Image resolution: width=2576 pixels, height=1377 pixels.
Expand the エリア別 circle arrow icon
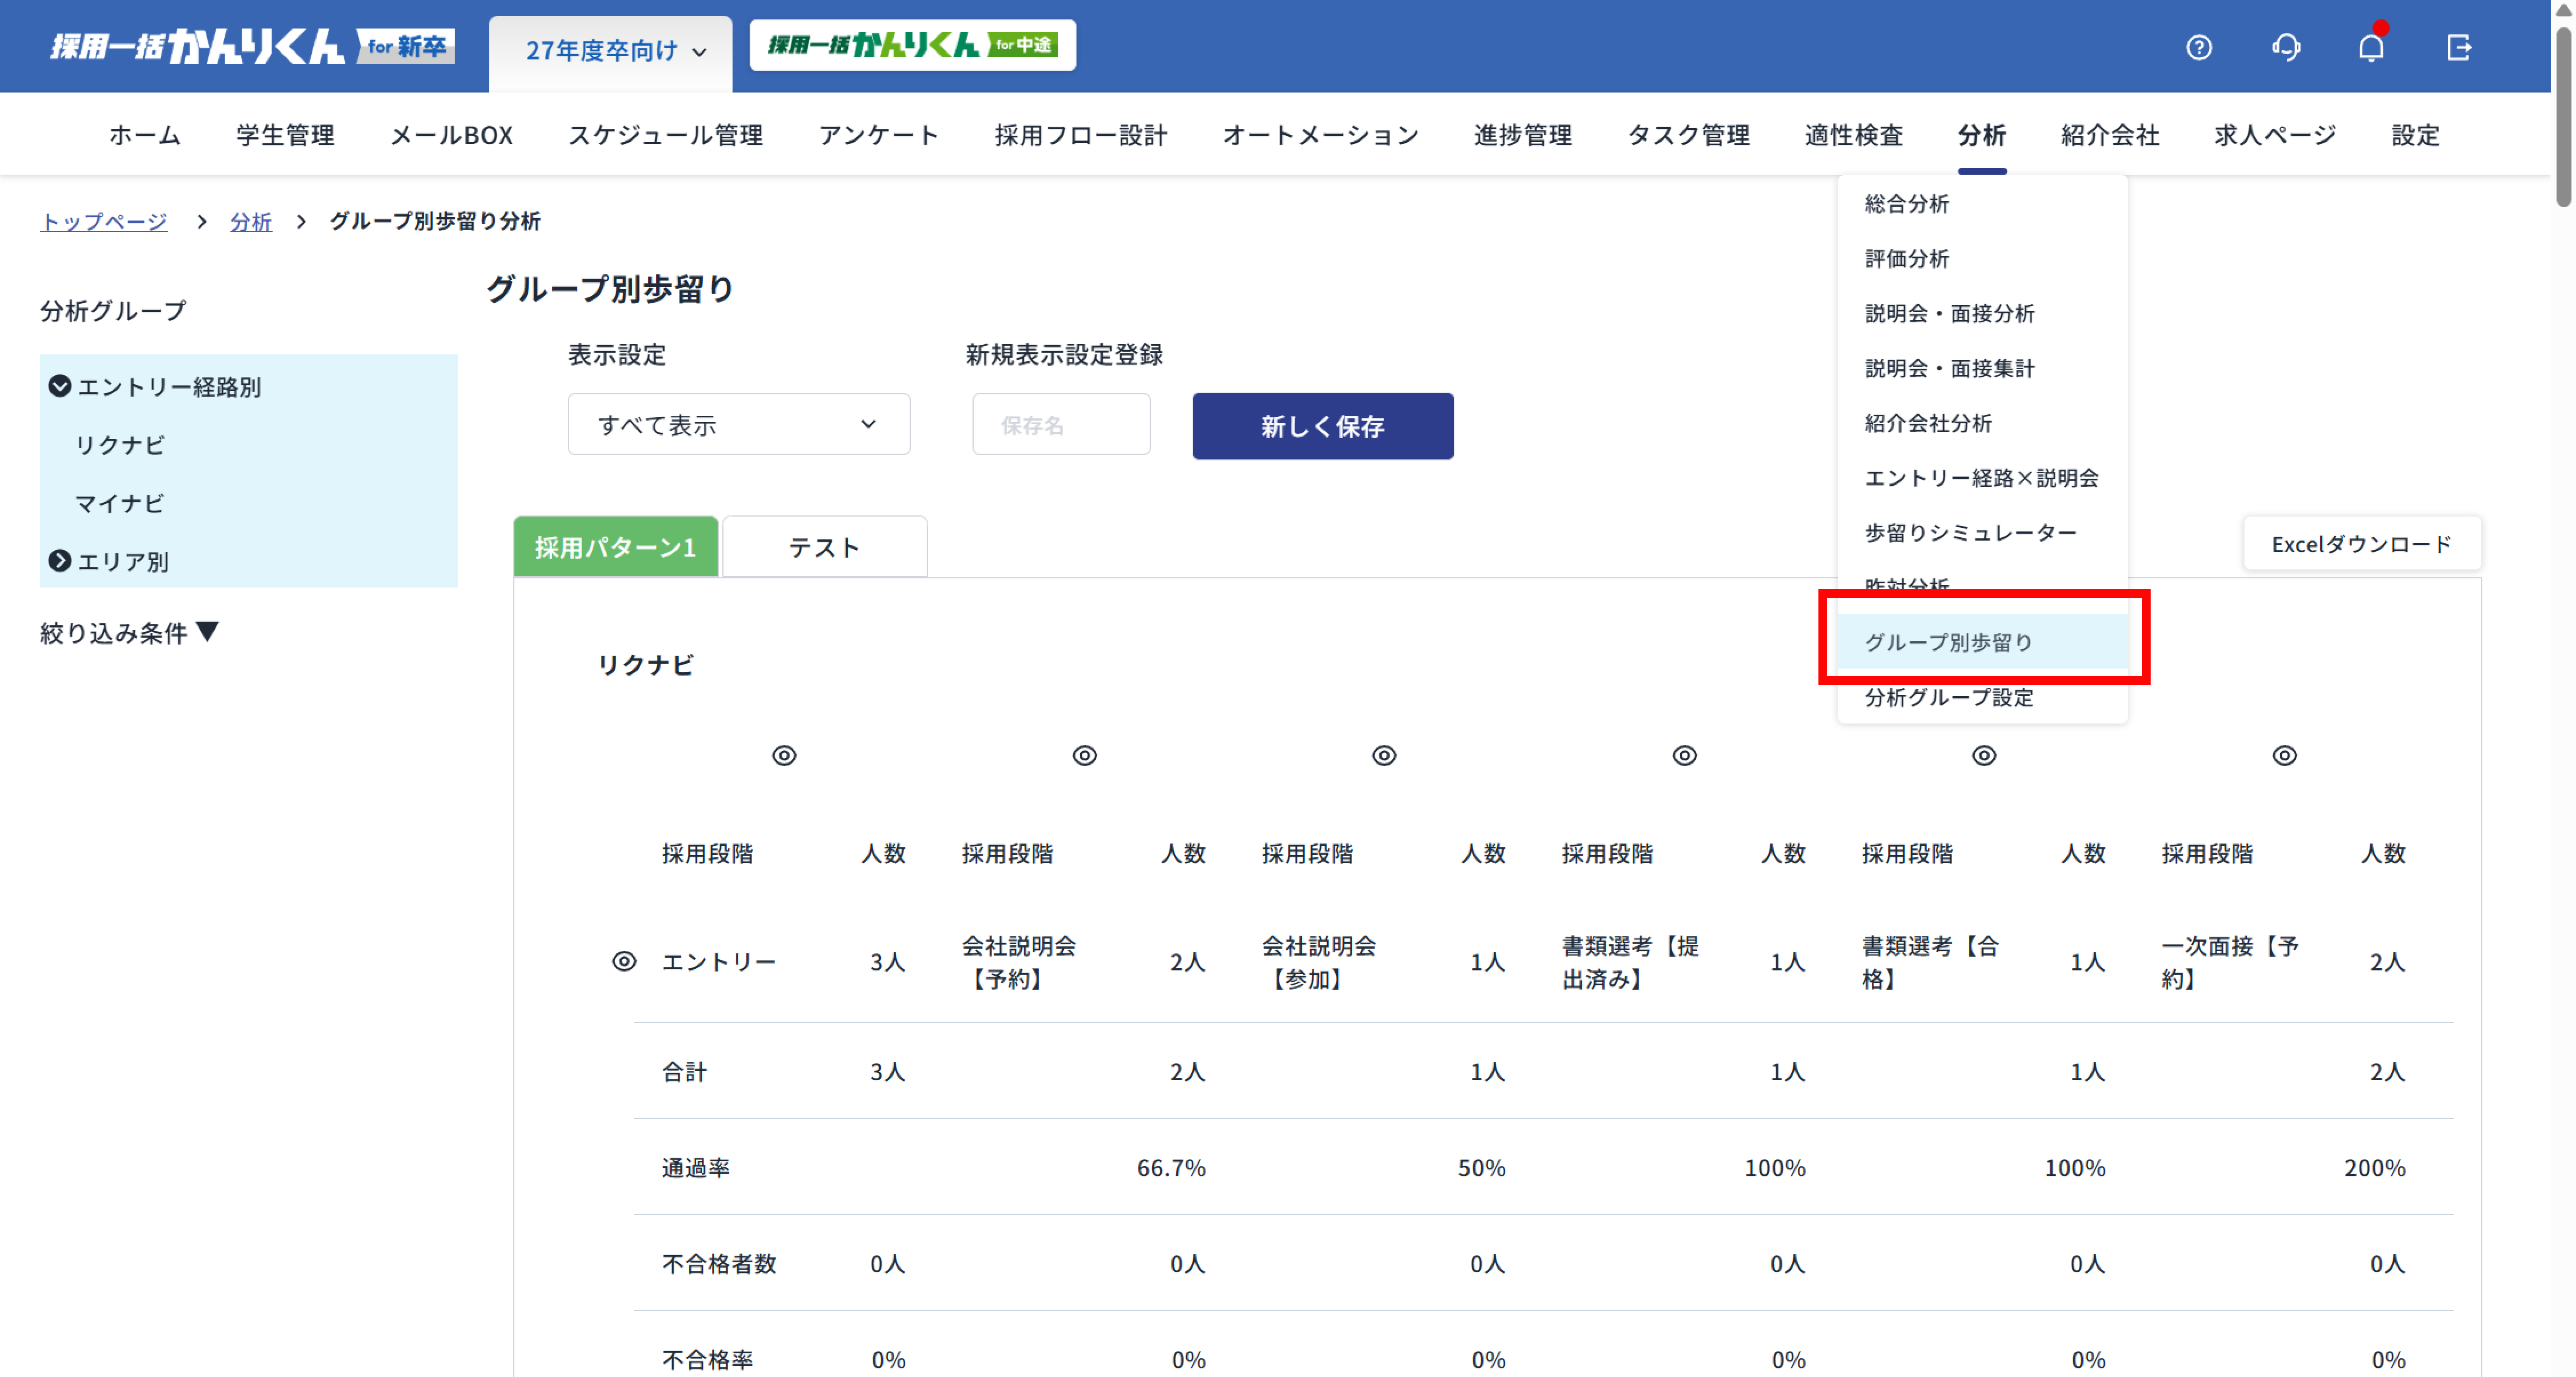coord(60,561)
